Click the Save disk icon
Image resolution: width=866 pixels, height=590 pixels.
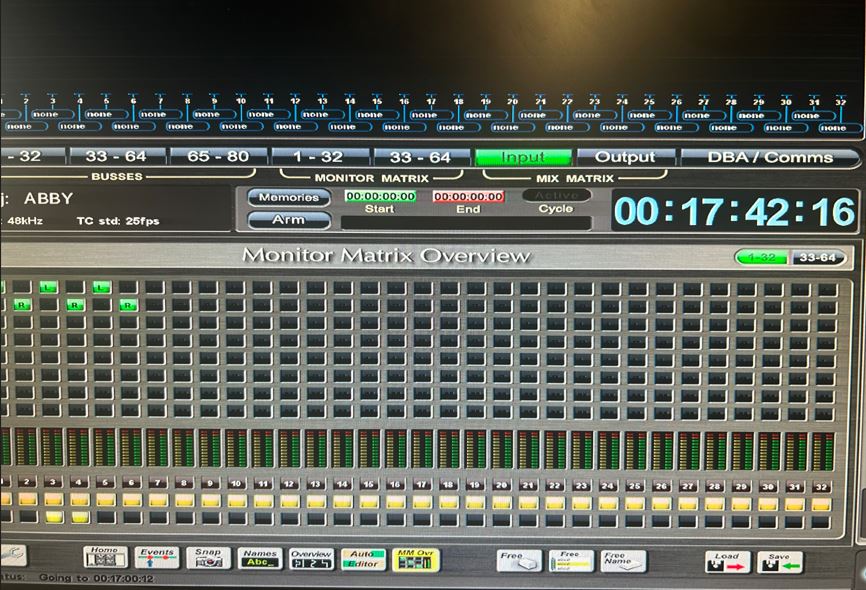(x=780, y=562)
